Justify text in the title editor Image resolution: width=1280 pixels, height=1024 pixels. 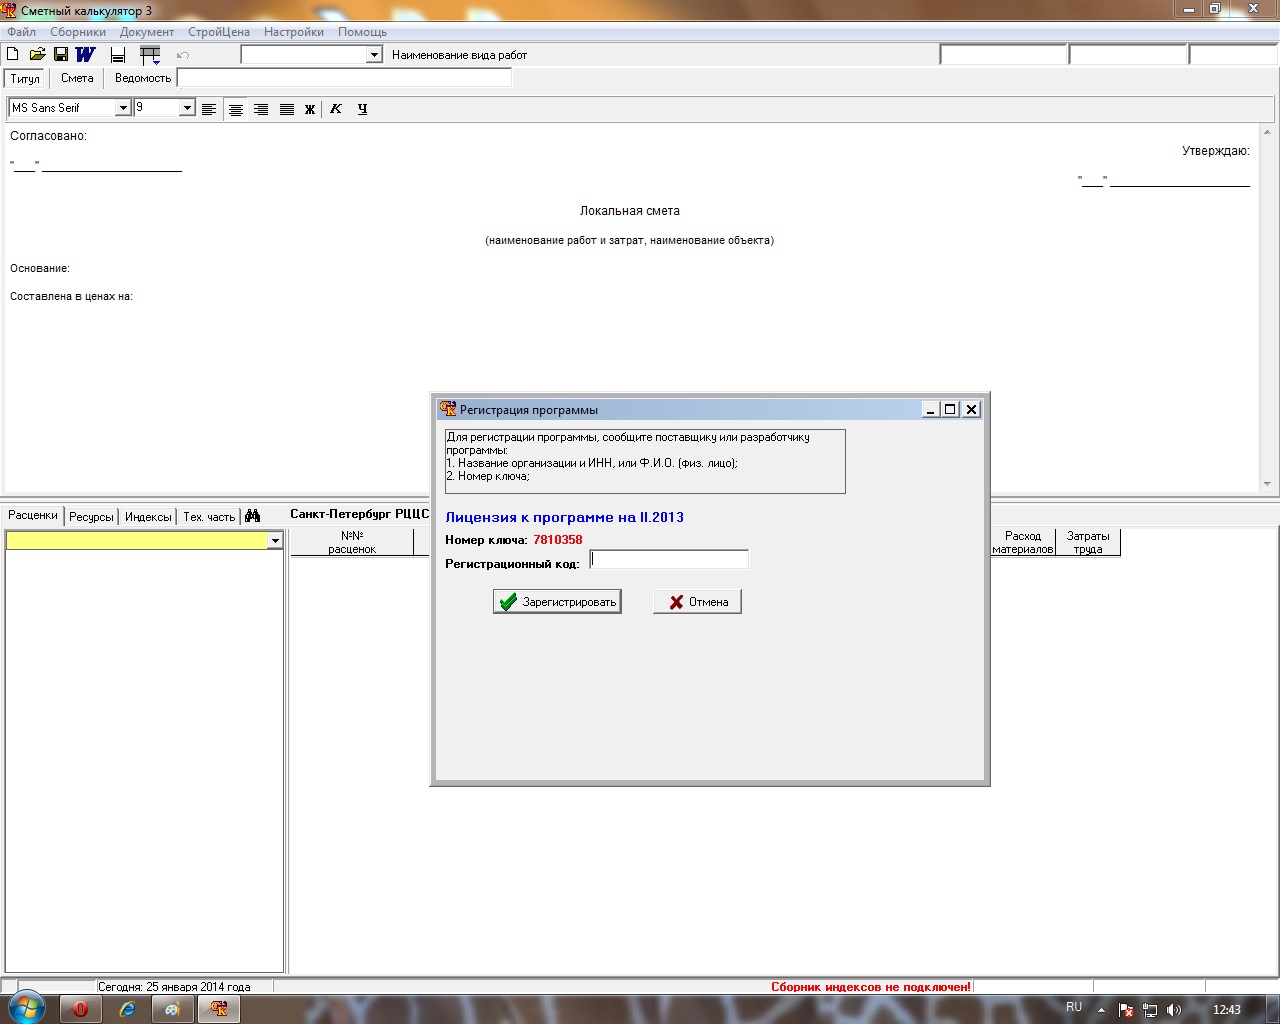point(287,109)
